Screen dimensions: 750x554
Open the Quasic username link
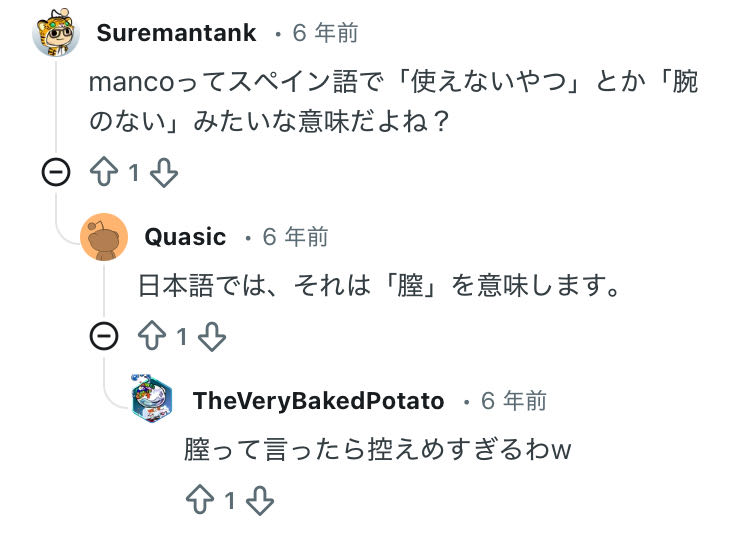pos(185,237)
